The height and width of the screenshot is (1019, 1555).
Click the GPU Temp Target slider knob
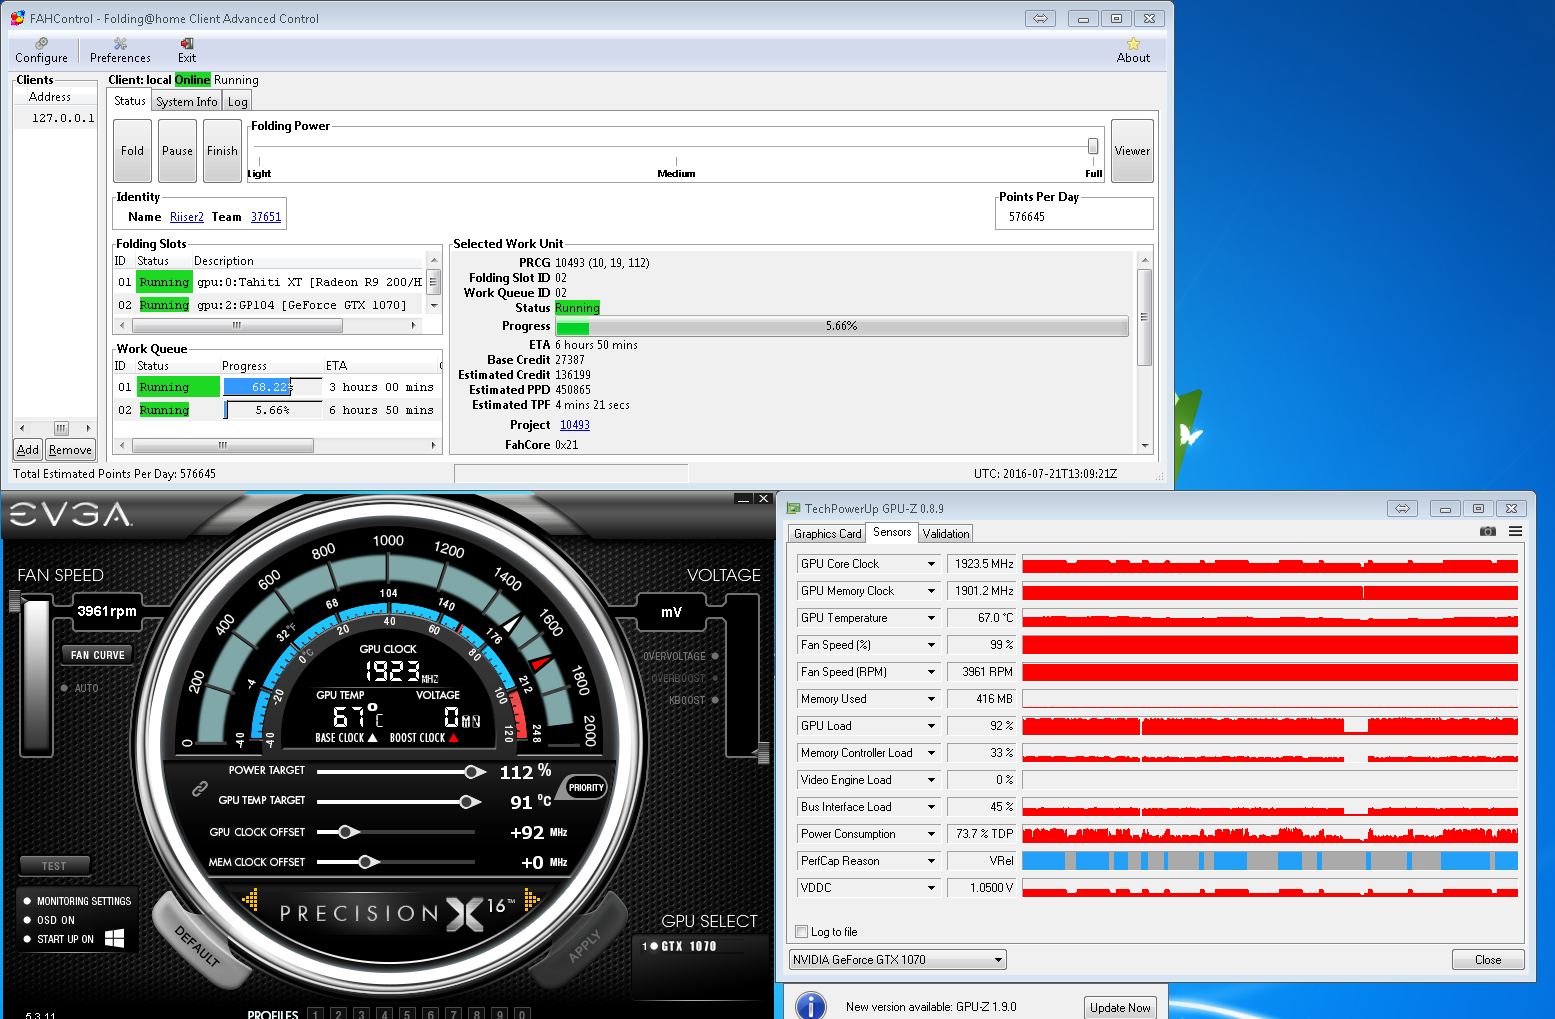pos(467,802)
